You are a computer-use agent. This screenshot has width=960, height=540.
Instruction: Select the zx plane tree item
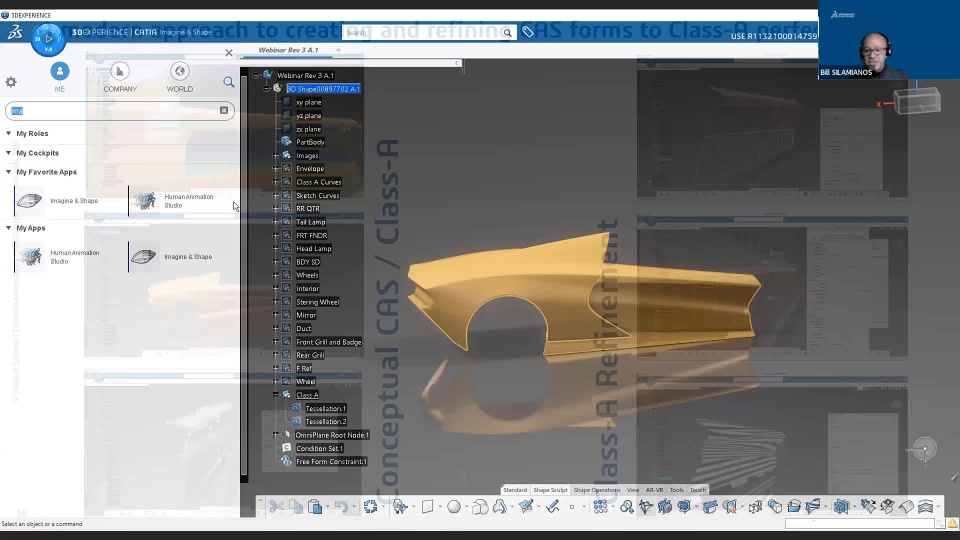309,129
